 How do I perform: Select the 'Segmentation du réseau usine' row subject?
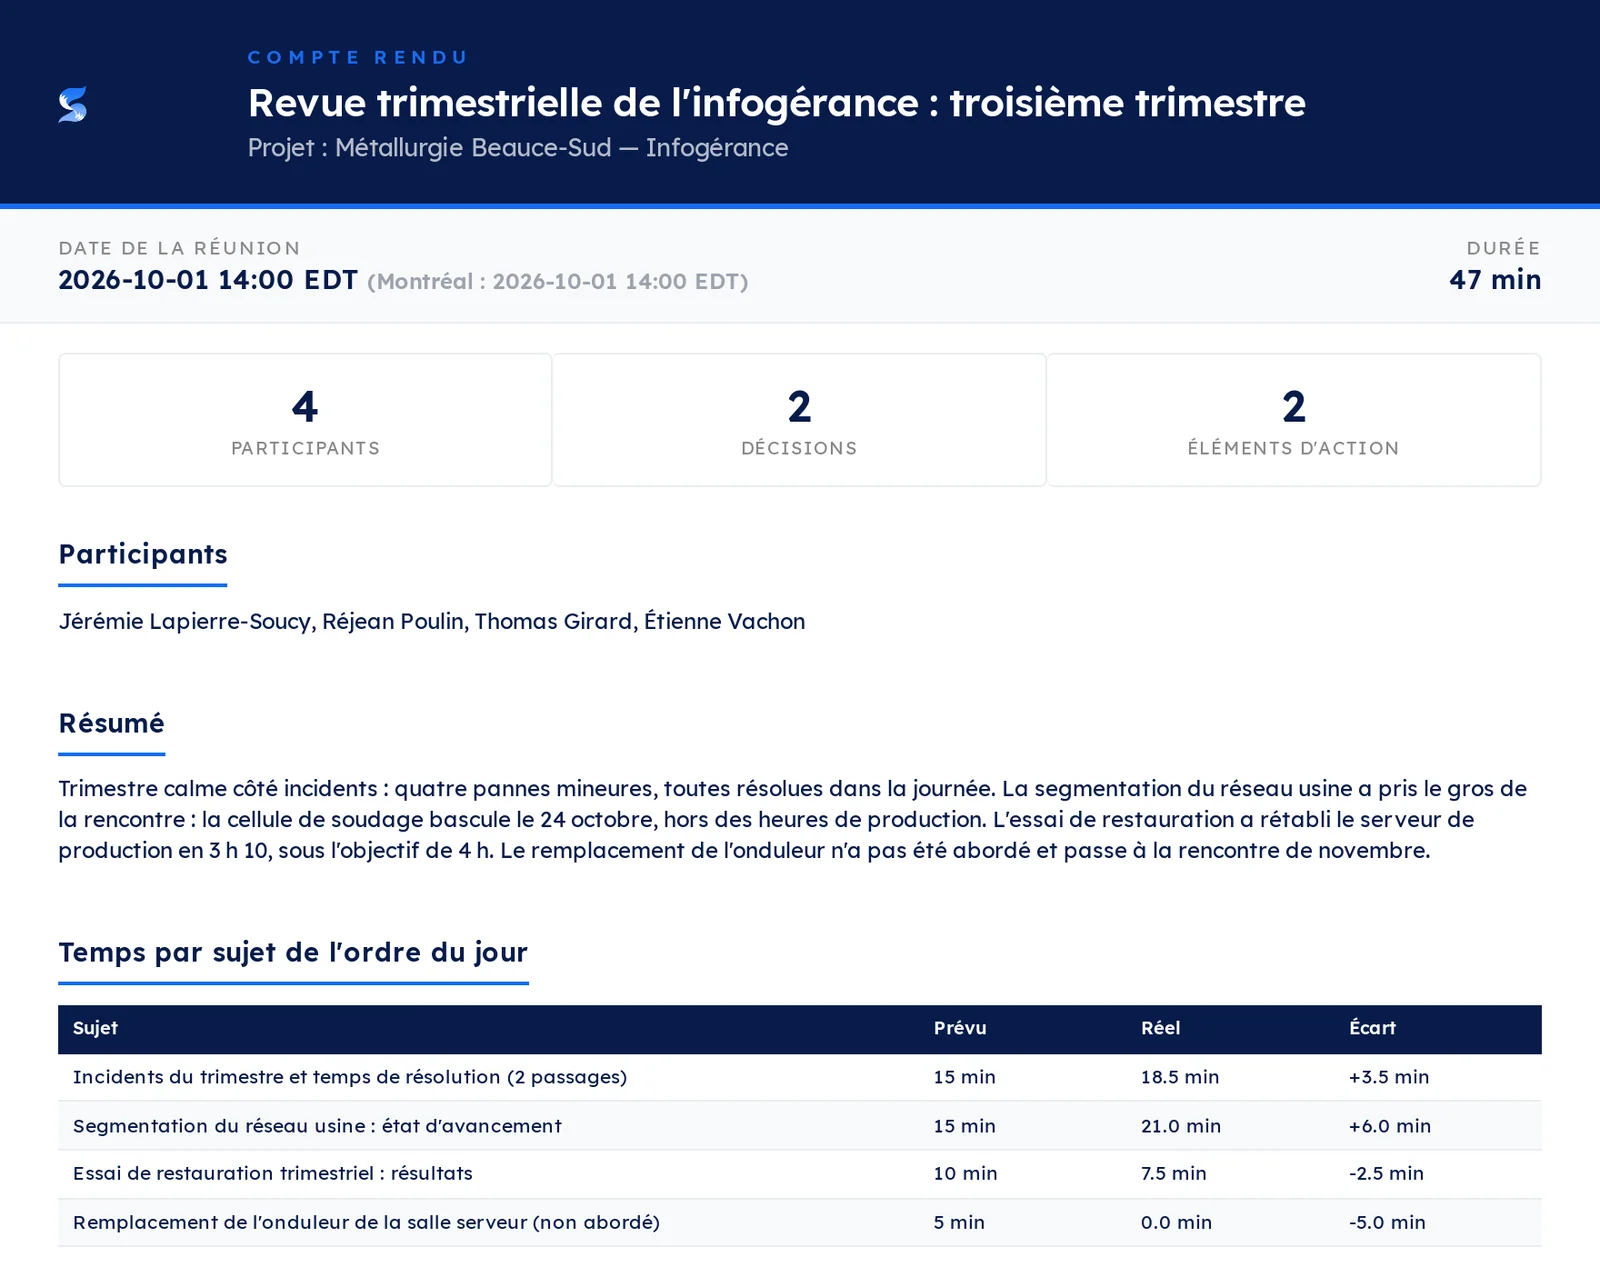(x=317, y=1126)
